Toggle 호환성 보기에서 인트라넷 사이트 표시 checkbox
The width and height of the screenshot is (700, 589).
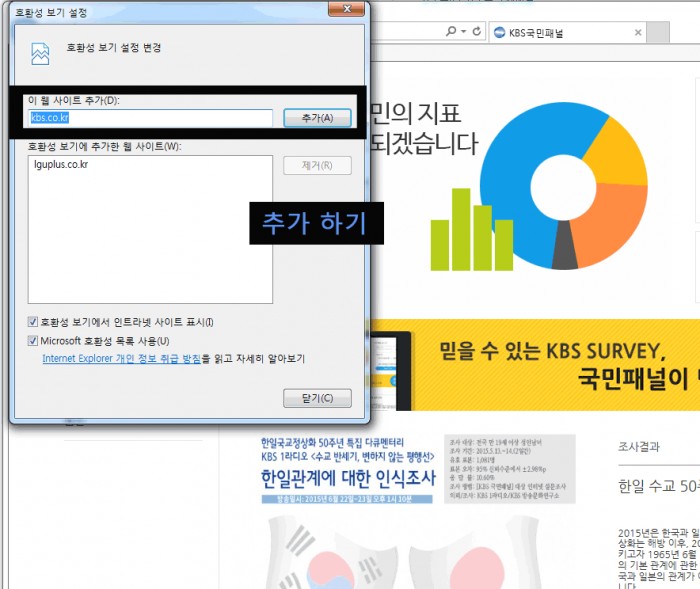pos(34,322)
